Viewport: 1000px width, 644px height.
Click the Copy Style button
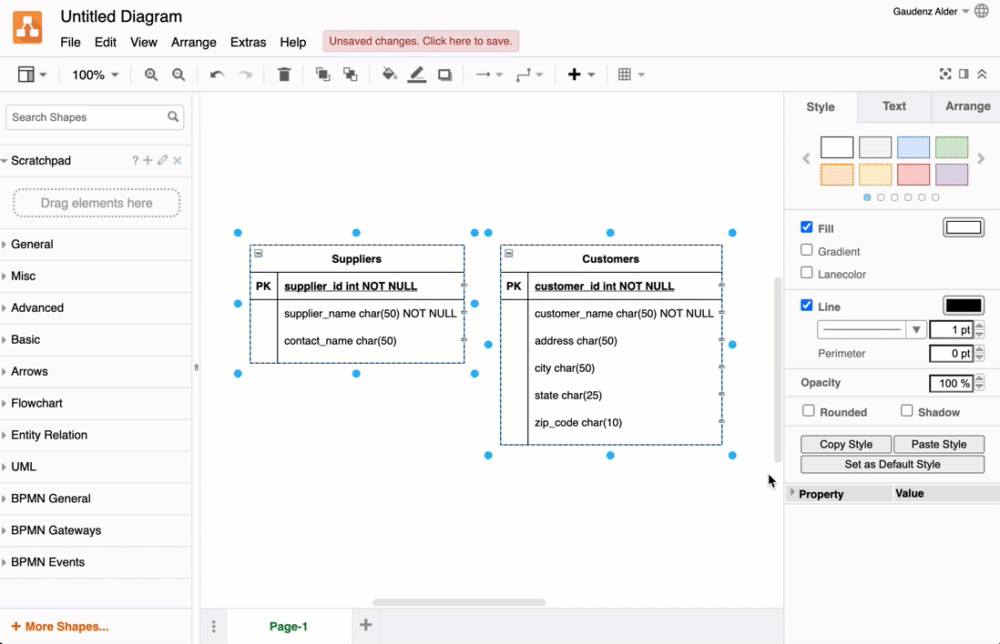846,444
